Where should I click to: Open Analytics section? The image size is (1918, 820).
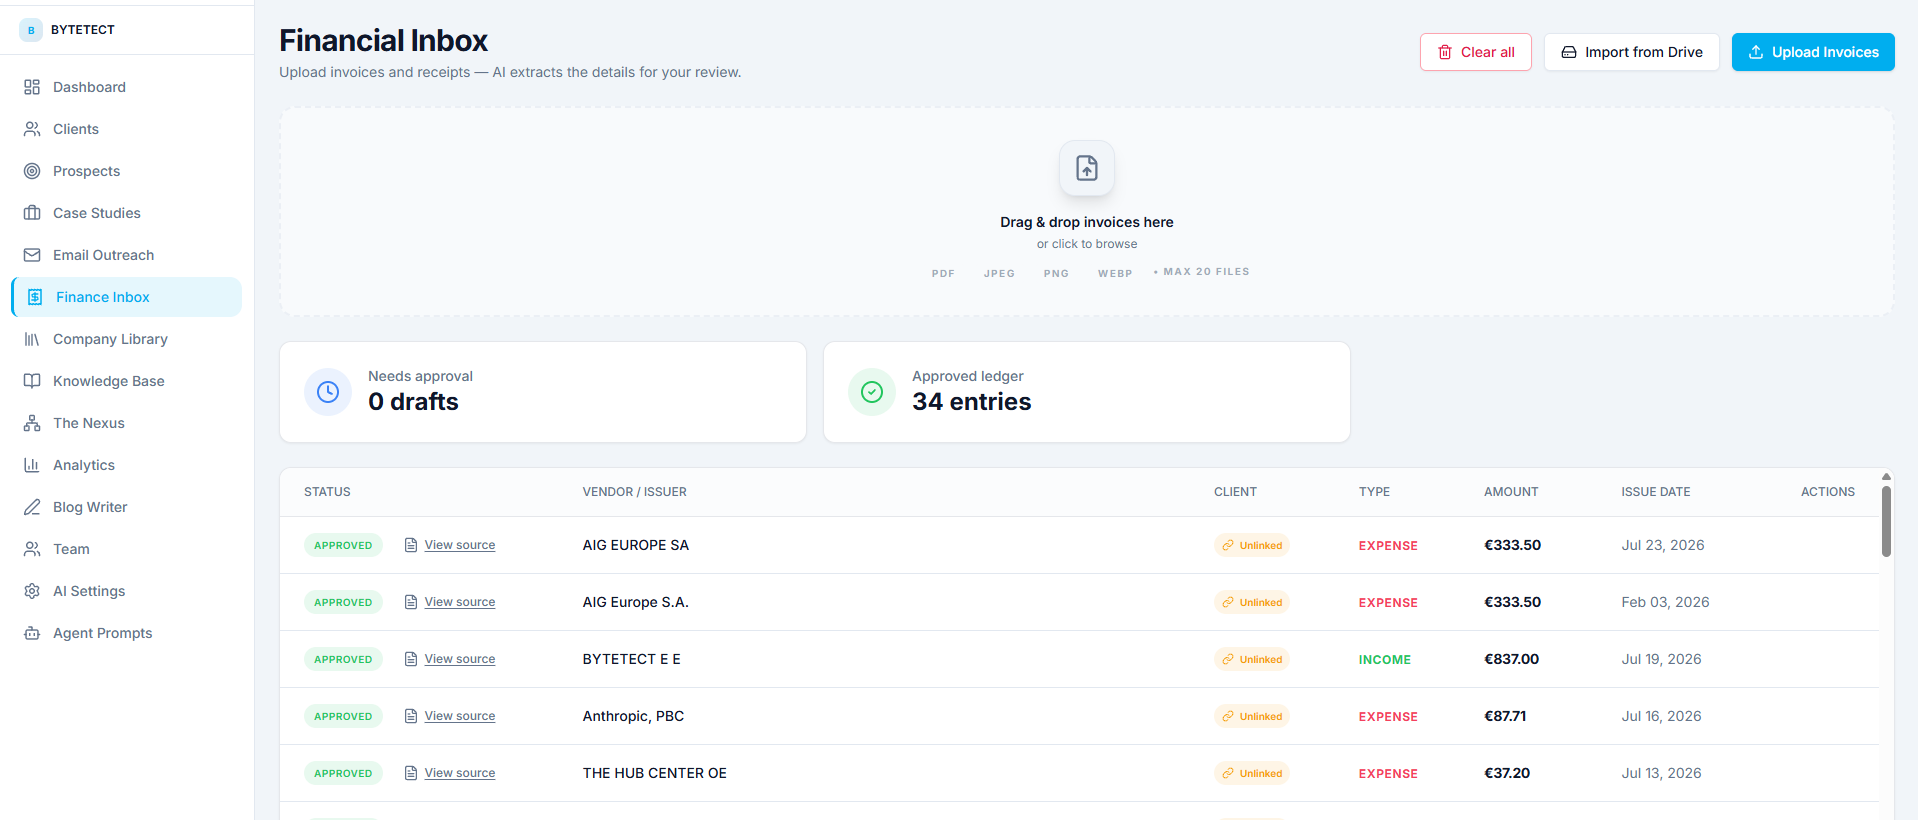click(127, 465)
